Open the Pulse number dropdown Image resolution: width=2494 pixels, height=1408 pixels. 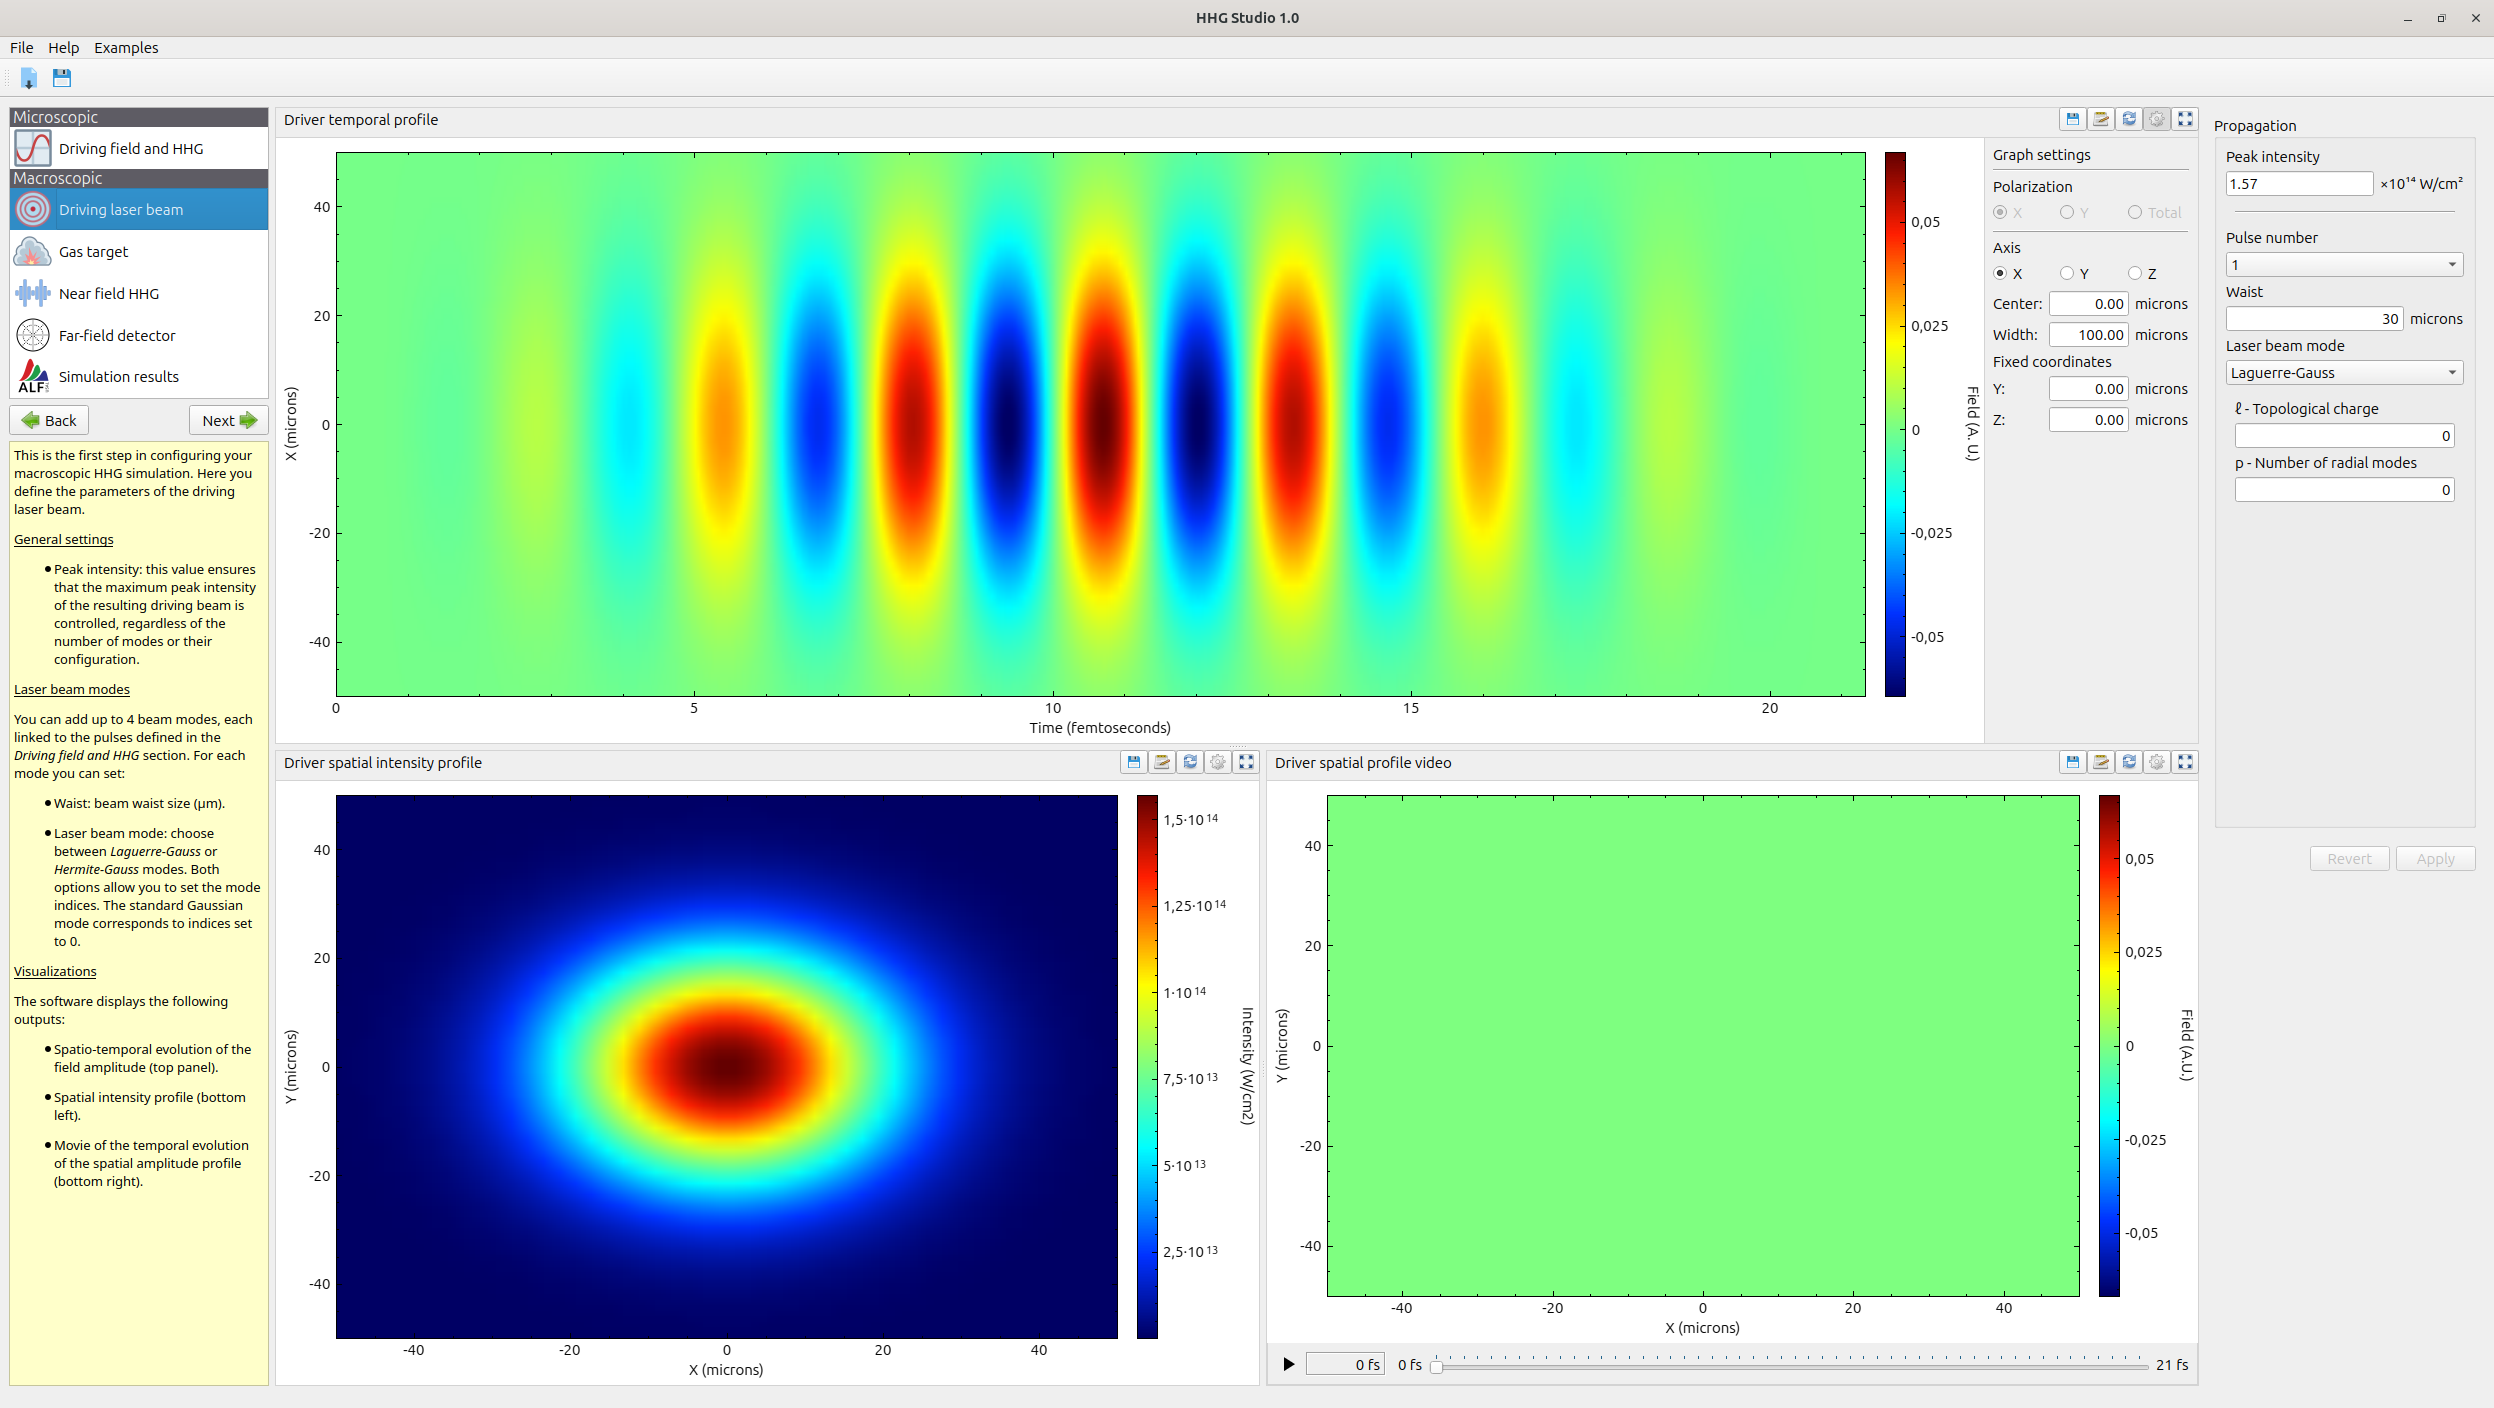coord(2343,265)
